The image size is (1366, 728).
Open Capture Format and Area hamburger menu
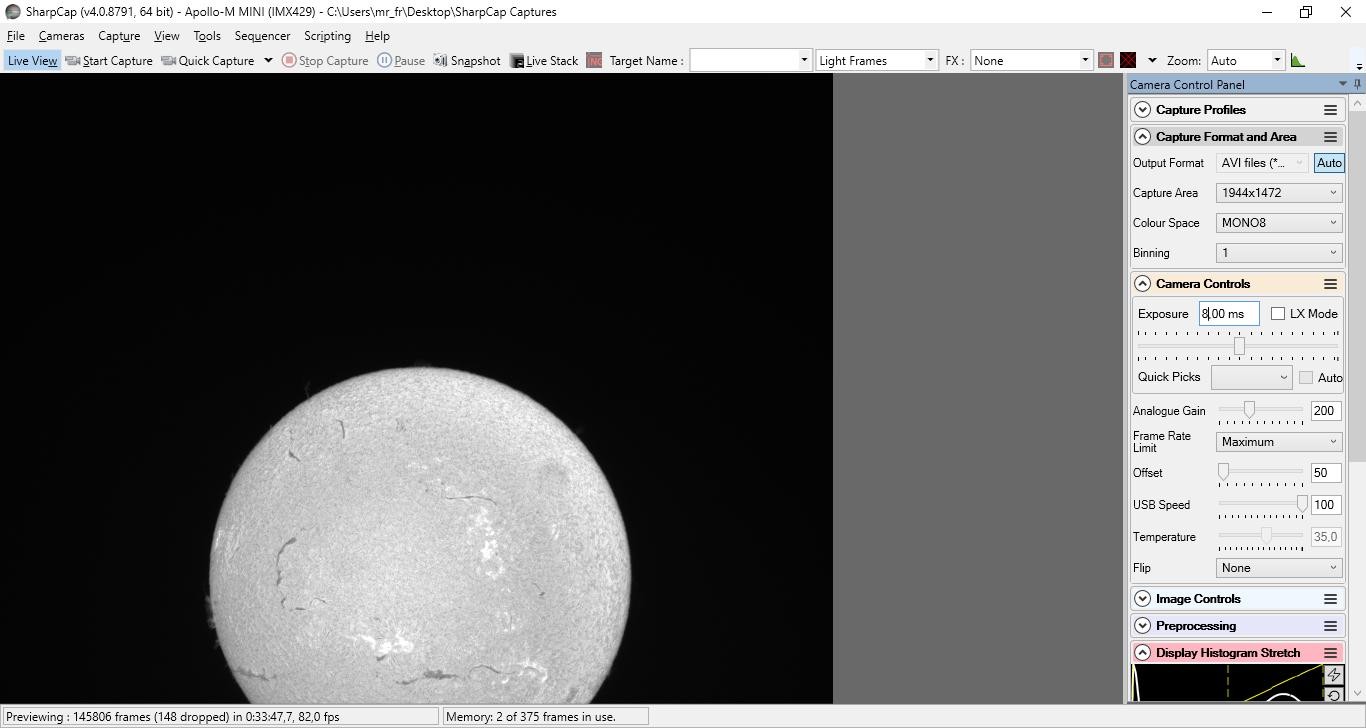click(1330, 137)
